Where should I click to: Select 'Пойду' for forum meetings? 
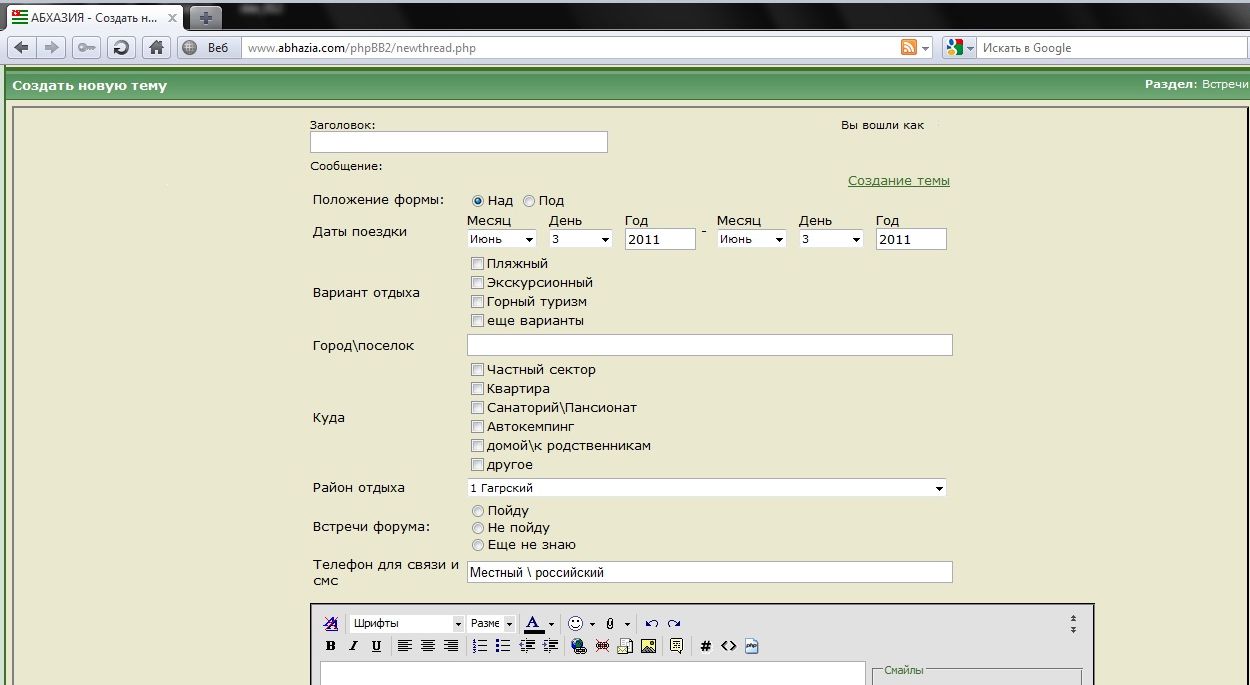coord(477,511)
